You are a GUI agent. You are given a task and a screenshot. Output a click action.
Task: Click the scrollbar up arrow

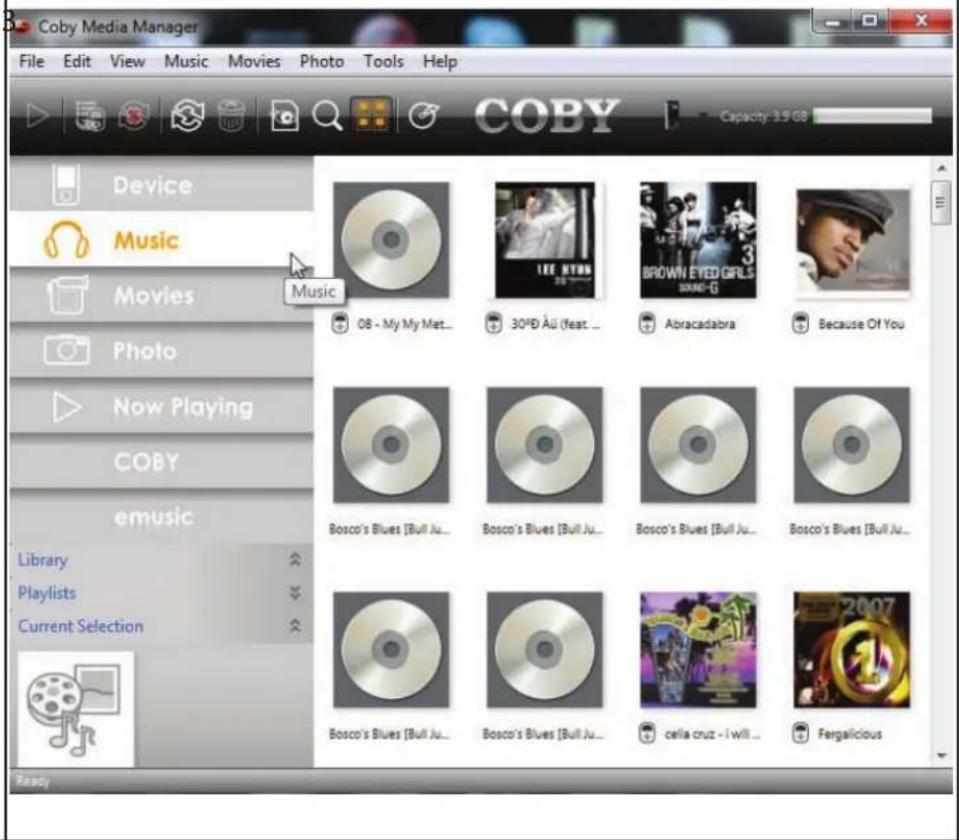941,168
